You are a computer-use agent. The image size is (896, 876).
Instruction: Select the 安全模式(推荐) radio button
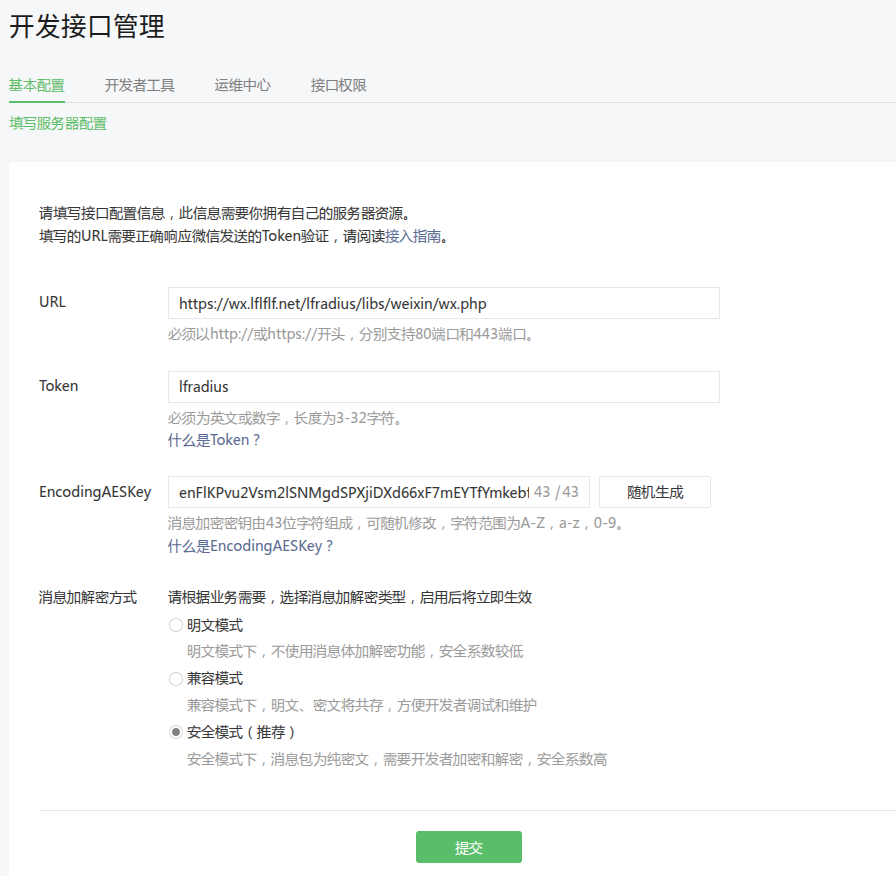point(176,732)
